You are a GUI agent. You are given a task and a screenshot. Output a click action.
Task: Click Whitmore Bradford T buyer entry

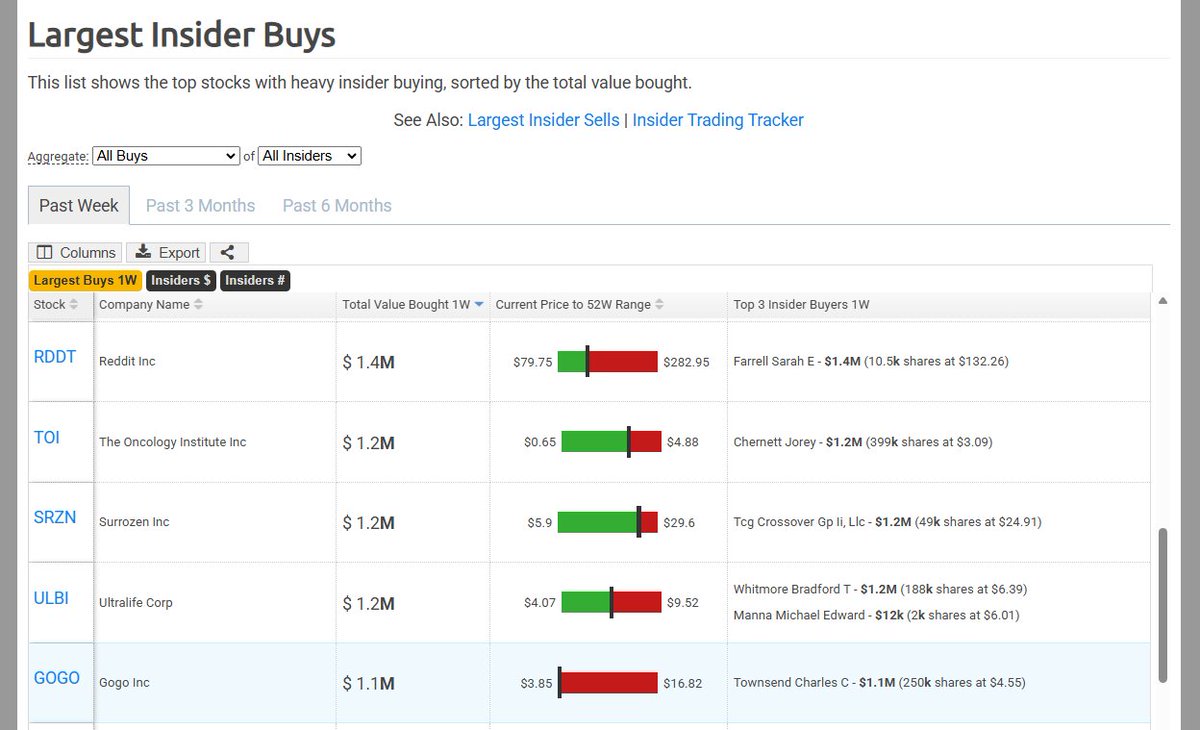pos(880,589)
